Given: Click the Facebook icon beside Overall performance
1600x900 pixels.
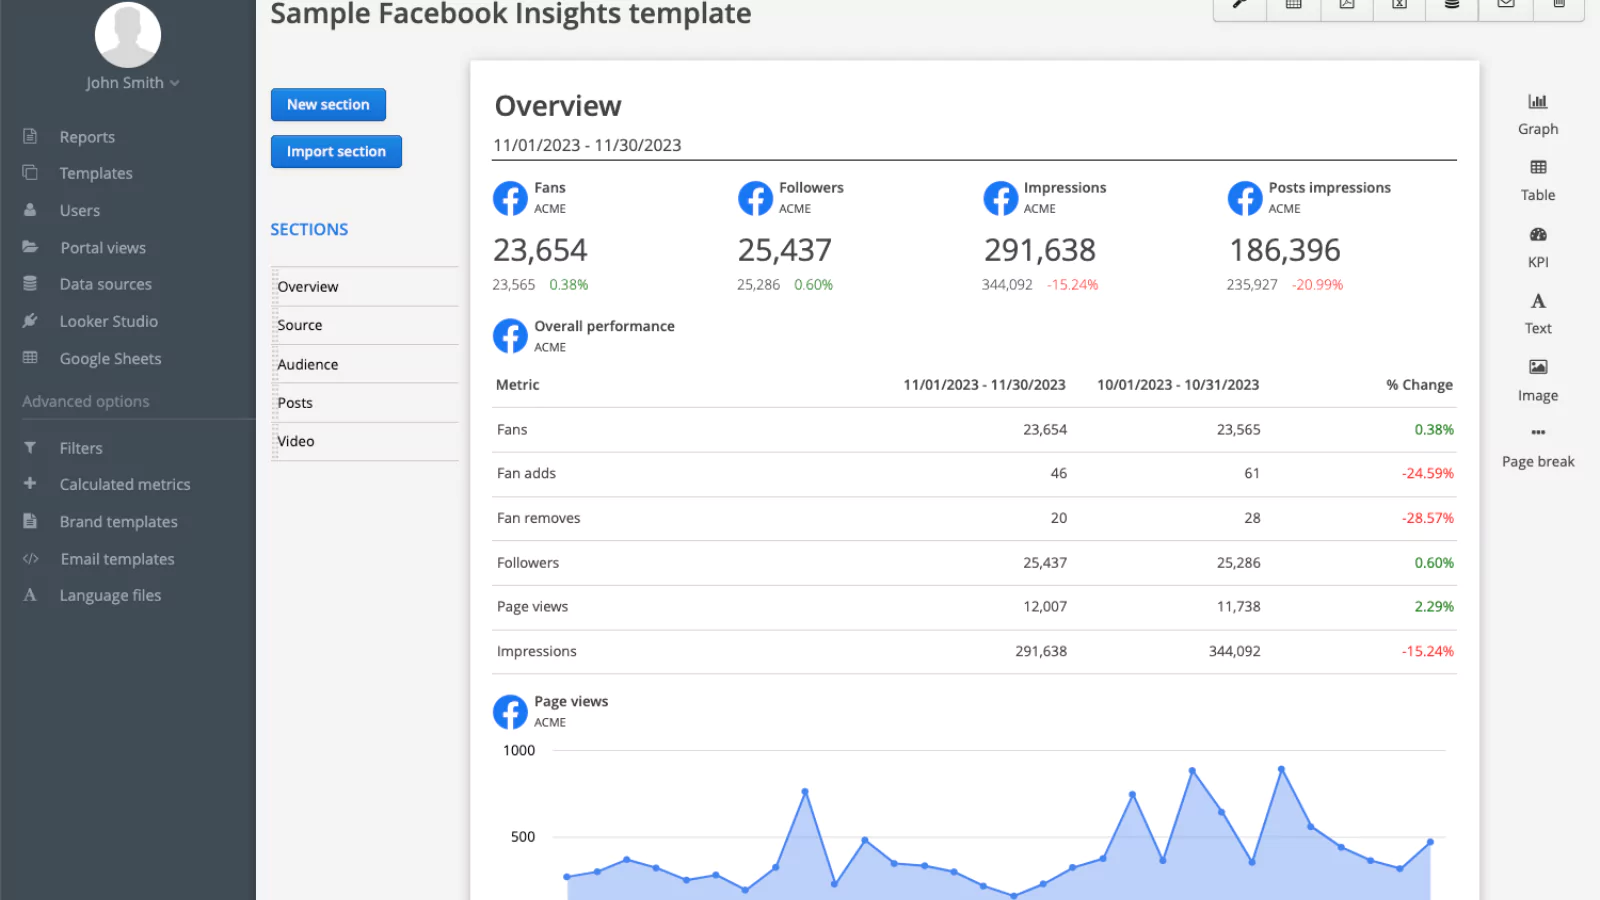Looking at the screenshot, I should click(510, 336).
